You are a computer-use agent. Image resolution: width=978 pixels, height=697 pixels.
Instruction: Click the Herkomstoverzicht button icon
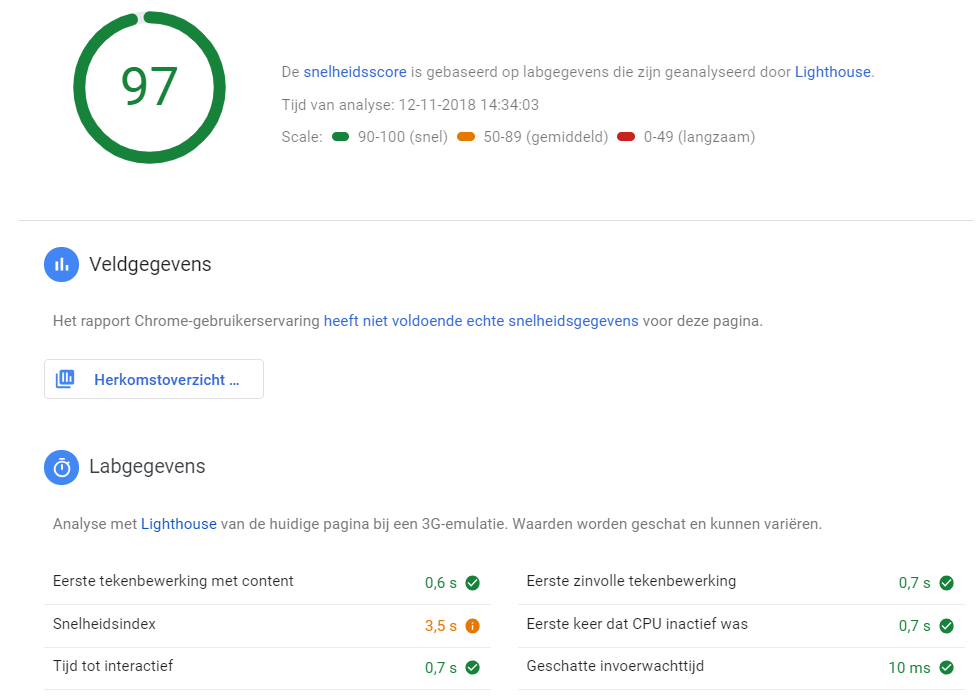pos(65,380)
